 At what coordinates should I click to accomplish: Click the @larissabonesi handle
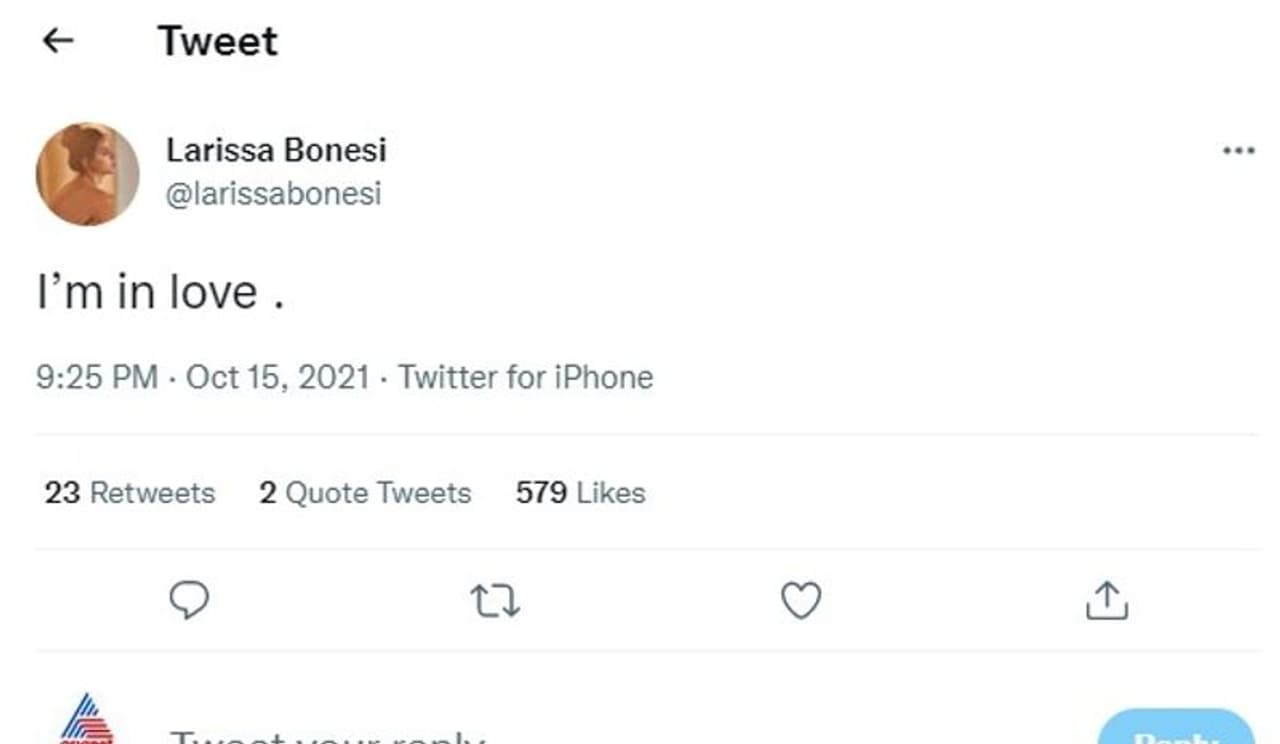(x=273, y=193)
